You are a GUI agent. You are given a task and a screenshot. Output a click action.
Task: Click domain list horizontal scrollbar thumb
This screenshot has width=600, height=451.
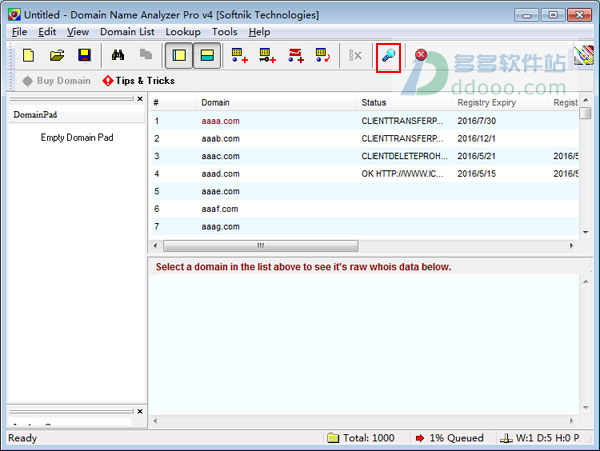[261, 246]
